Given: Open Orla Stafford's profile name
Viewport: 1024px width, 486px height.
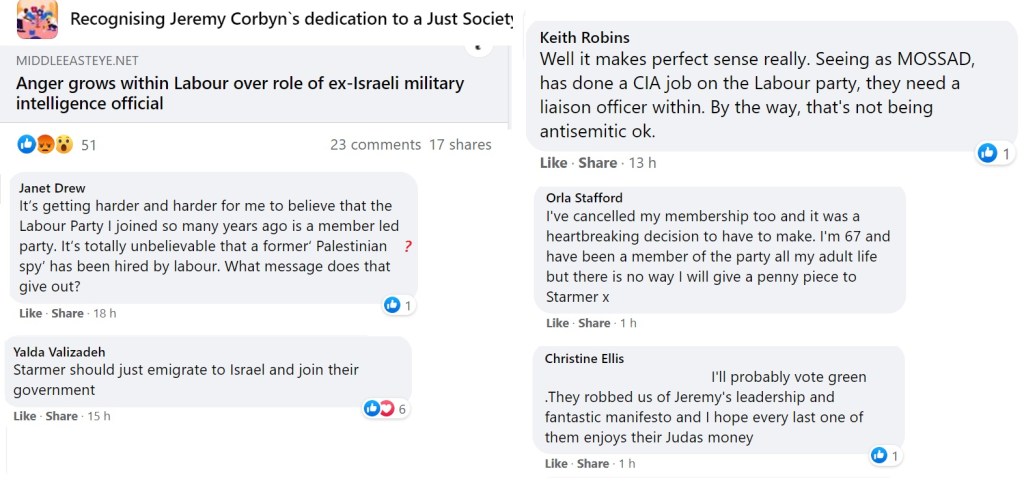Looking at the screenshot, I should click(x=584, y=197).
